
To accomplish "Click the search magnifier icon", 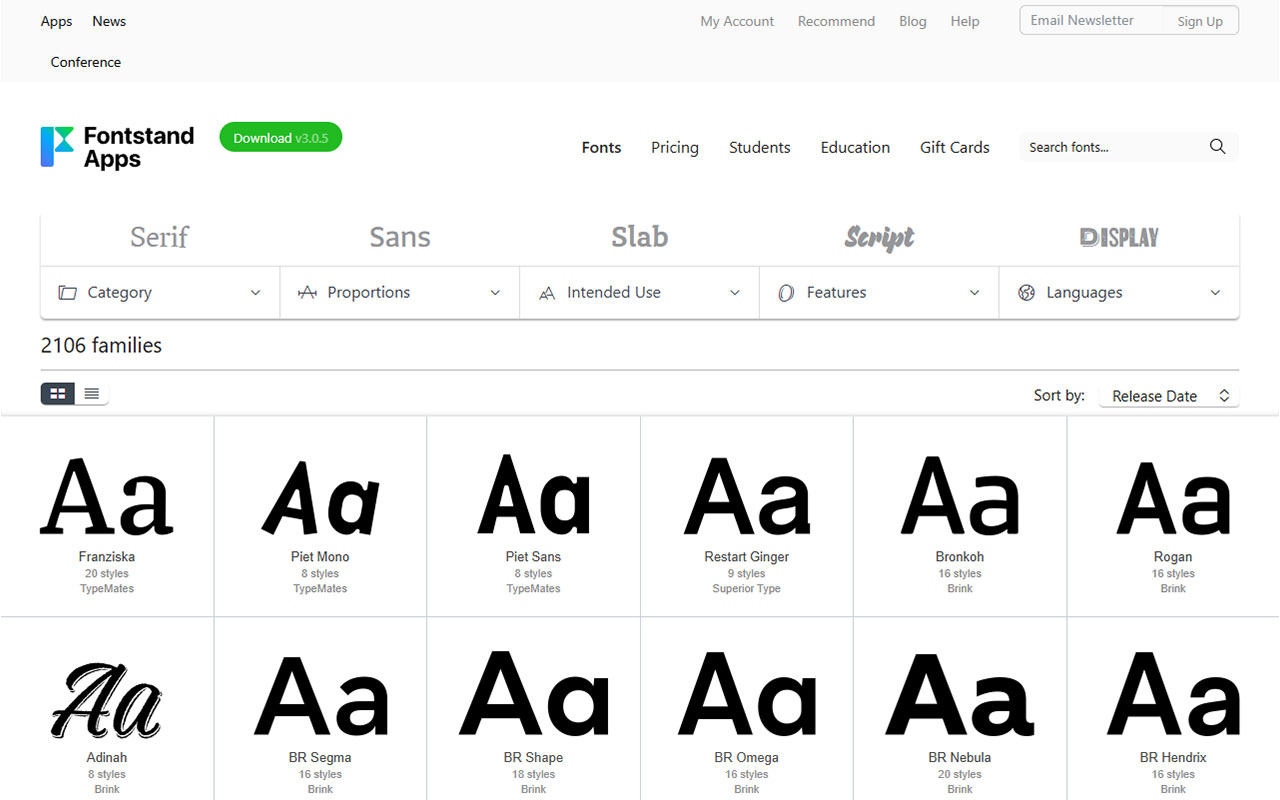I will coord(1217,147).
